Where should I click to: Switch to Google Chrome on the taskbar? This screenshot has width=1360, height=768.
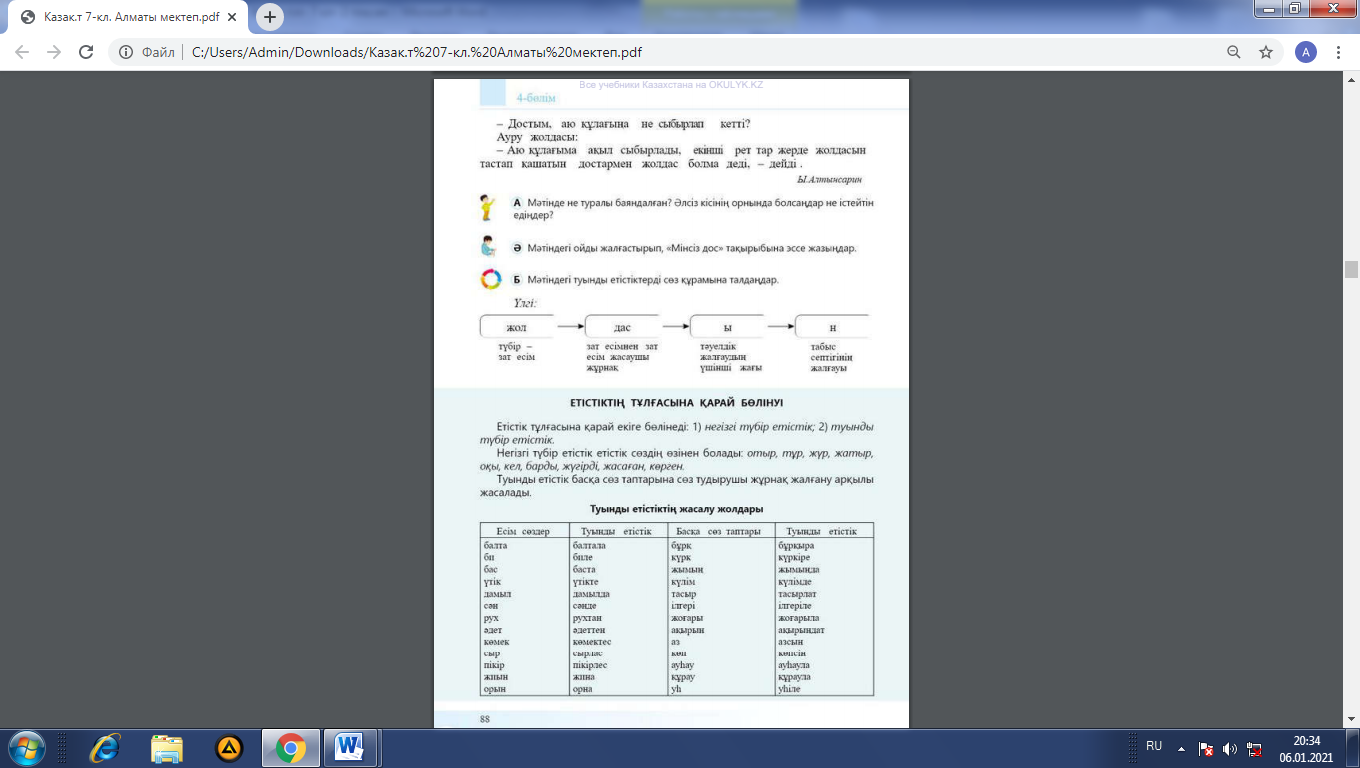[x=291, y=748]
